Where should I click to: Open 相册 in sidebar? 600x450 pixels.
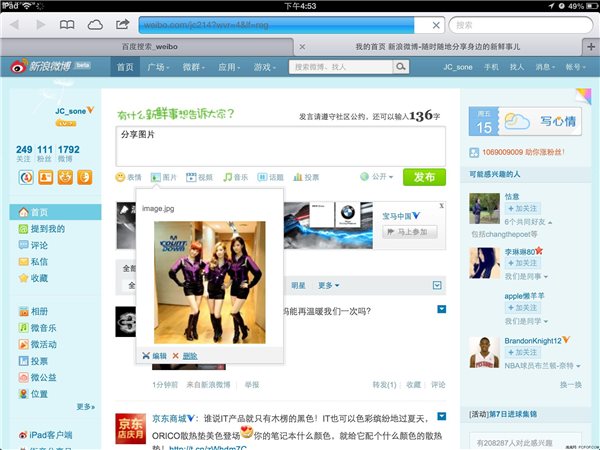point(33,311)
